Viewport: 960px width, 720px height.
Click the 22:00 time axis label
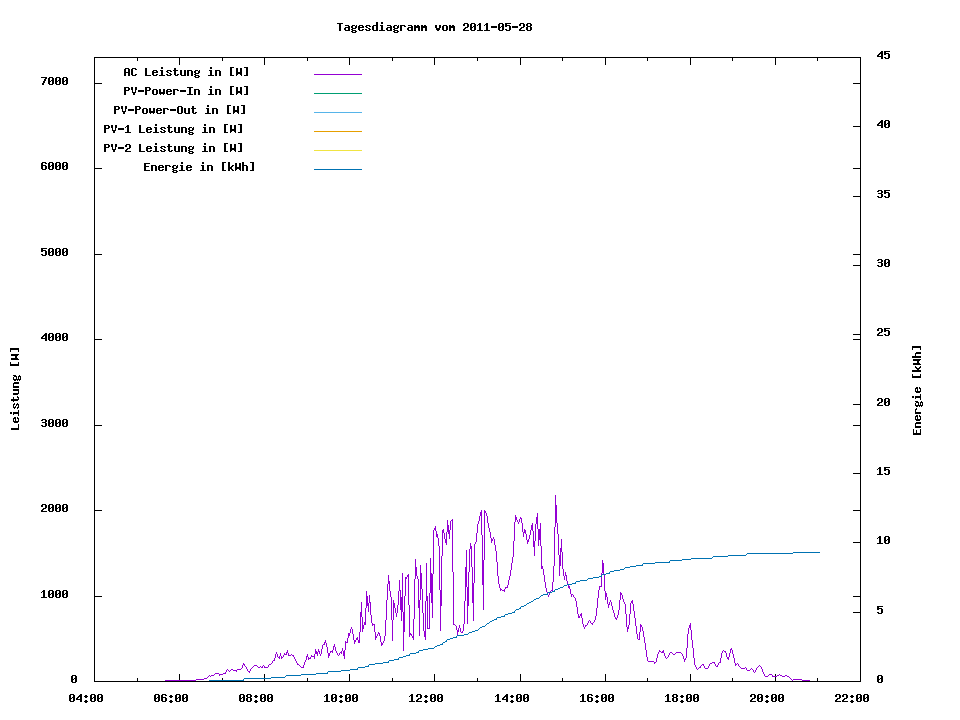[x=853, y=699]
